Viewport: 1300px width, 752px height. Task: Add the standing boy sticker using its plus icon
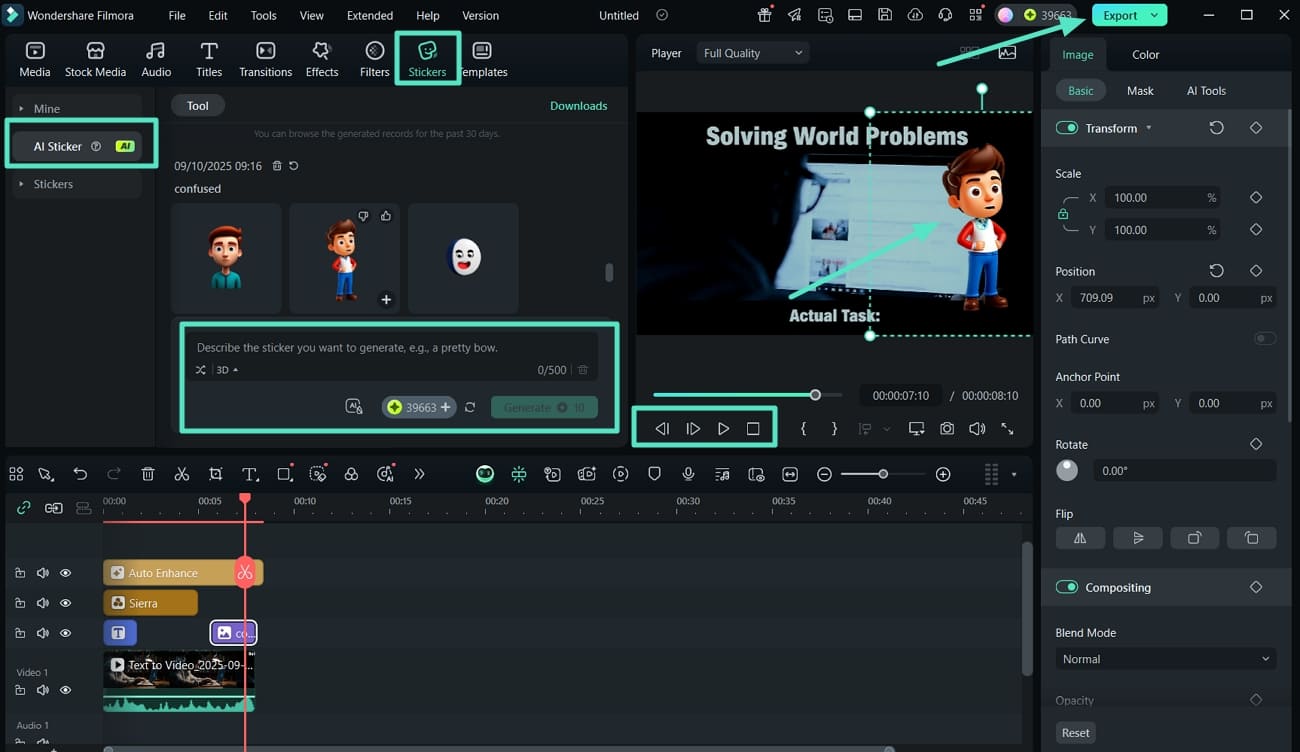pos(386,299)
